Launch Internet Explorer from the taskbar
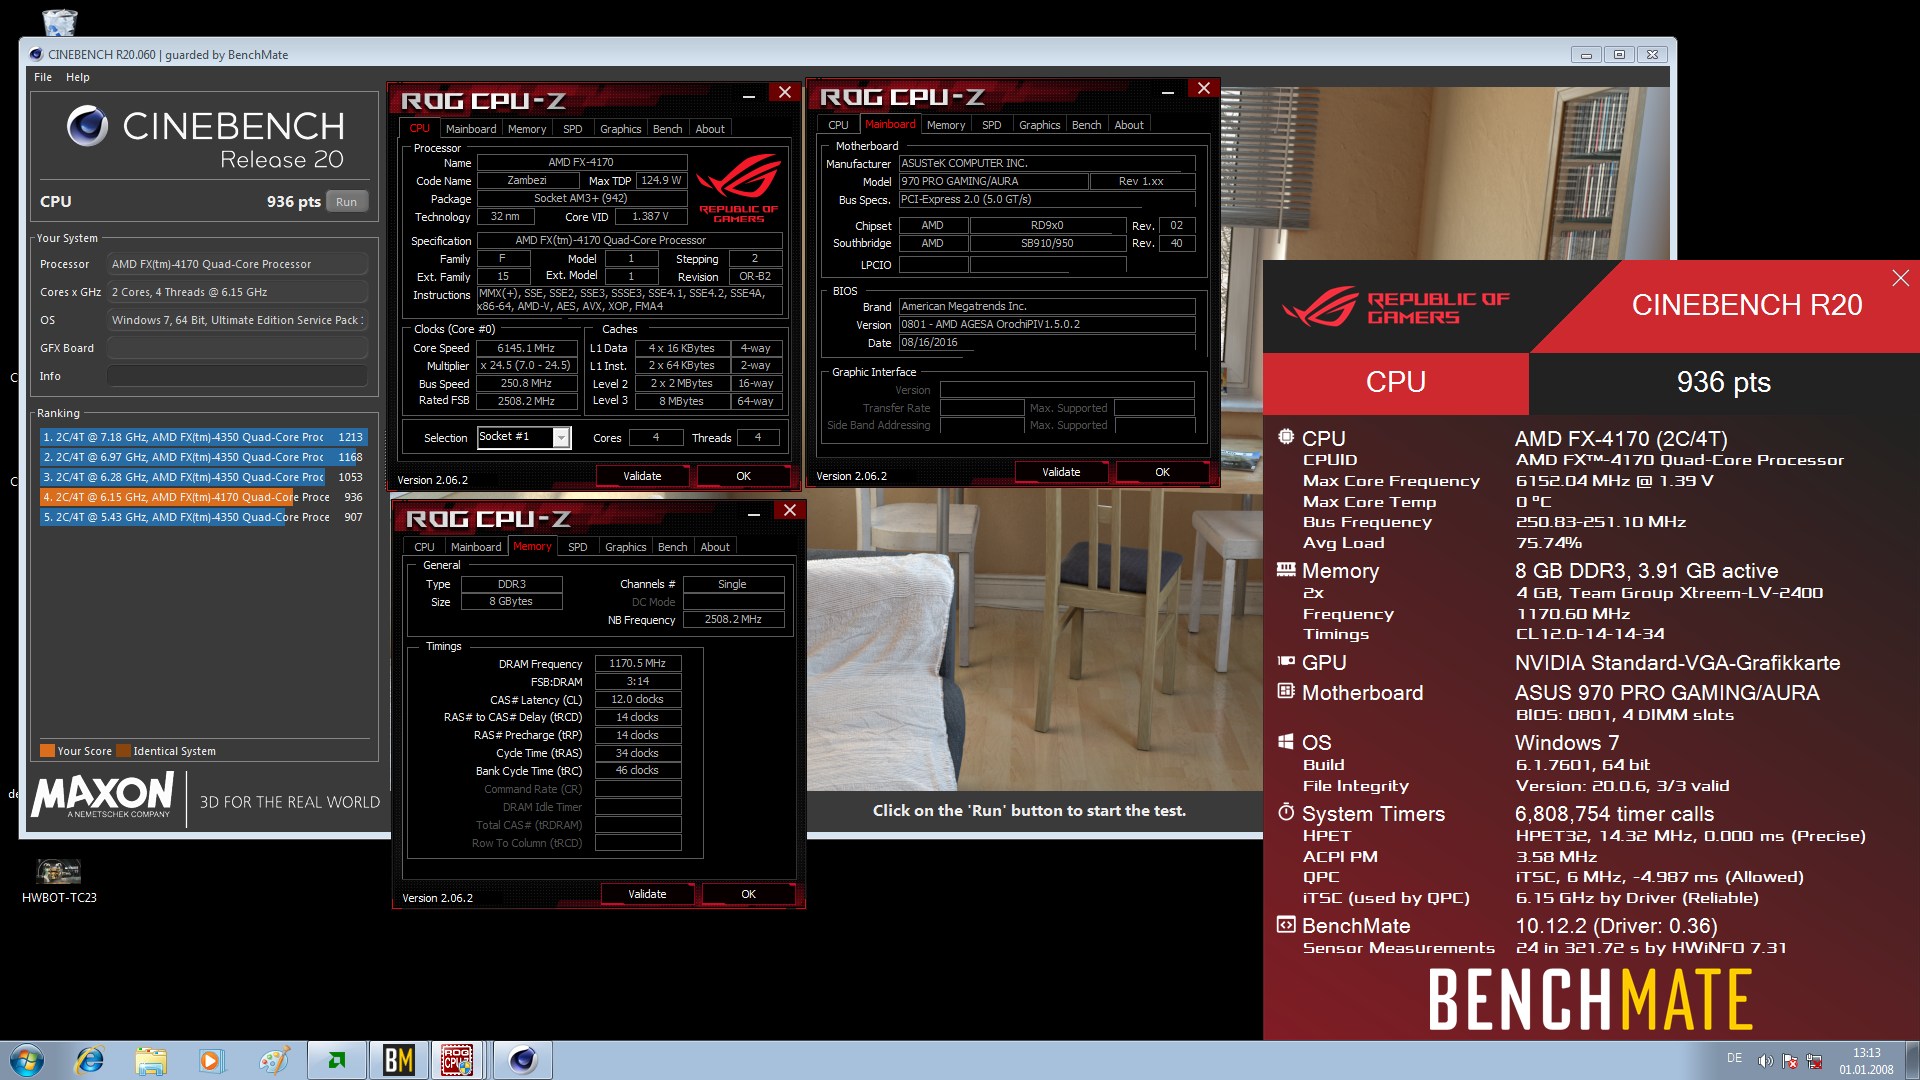 tap(90, 1060)
